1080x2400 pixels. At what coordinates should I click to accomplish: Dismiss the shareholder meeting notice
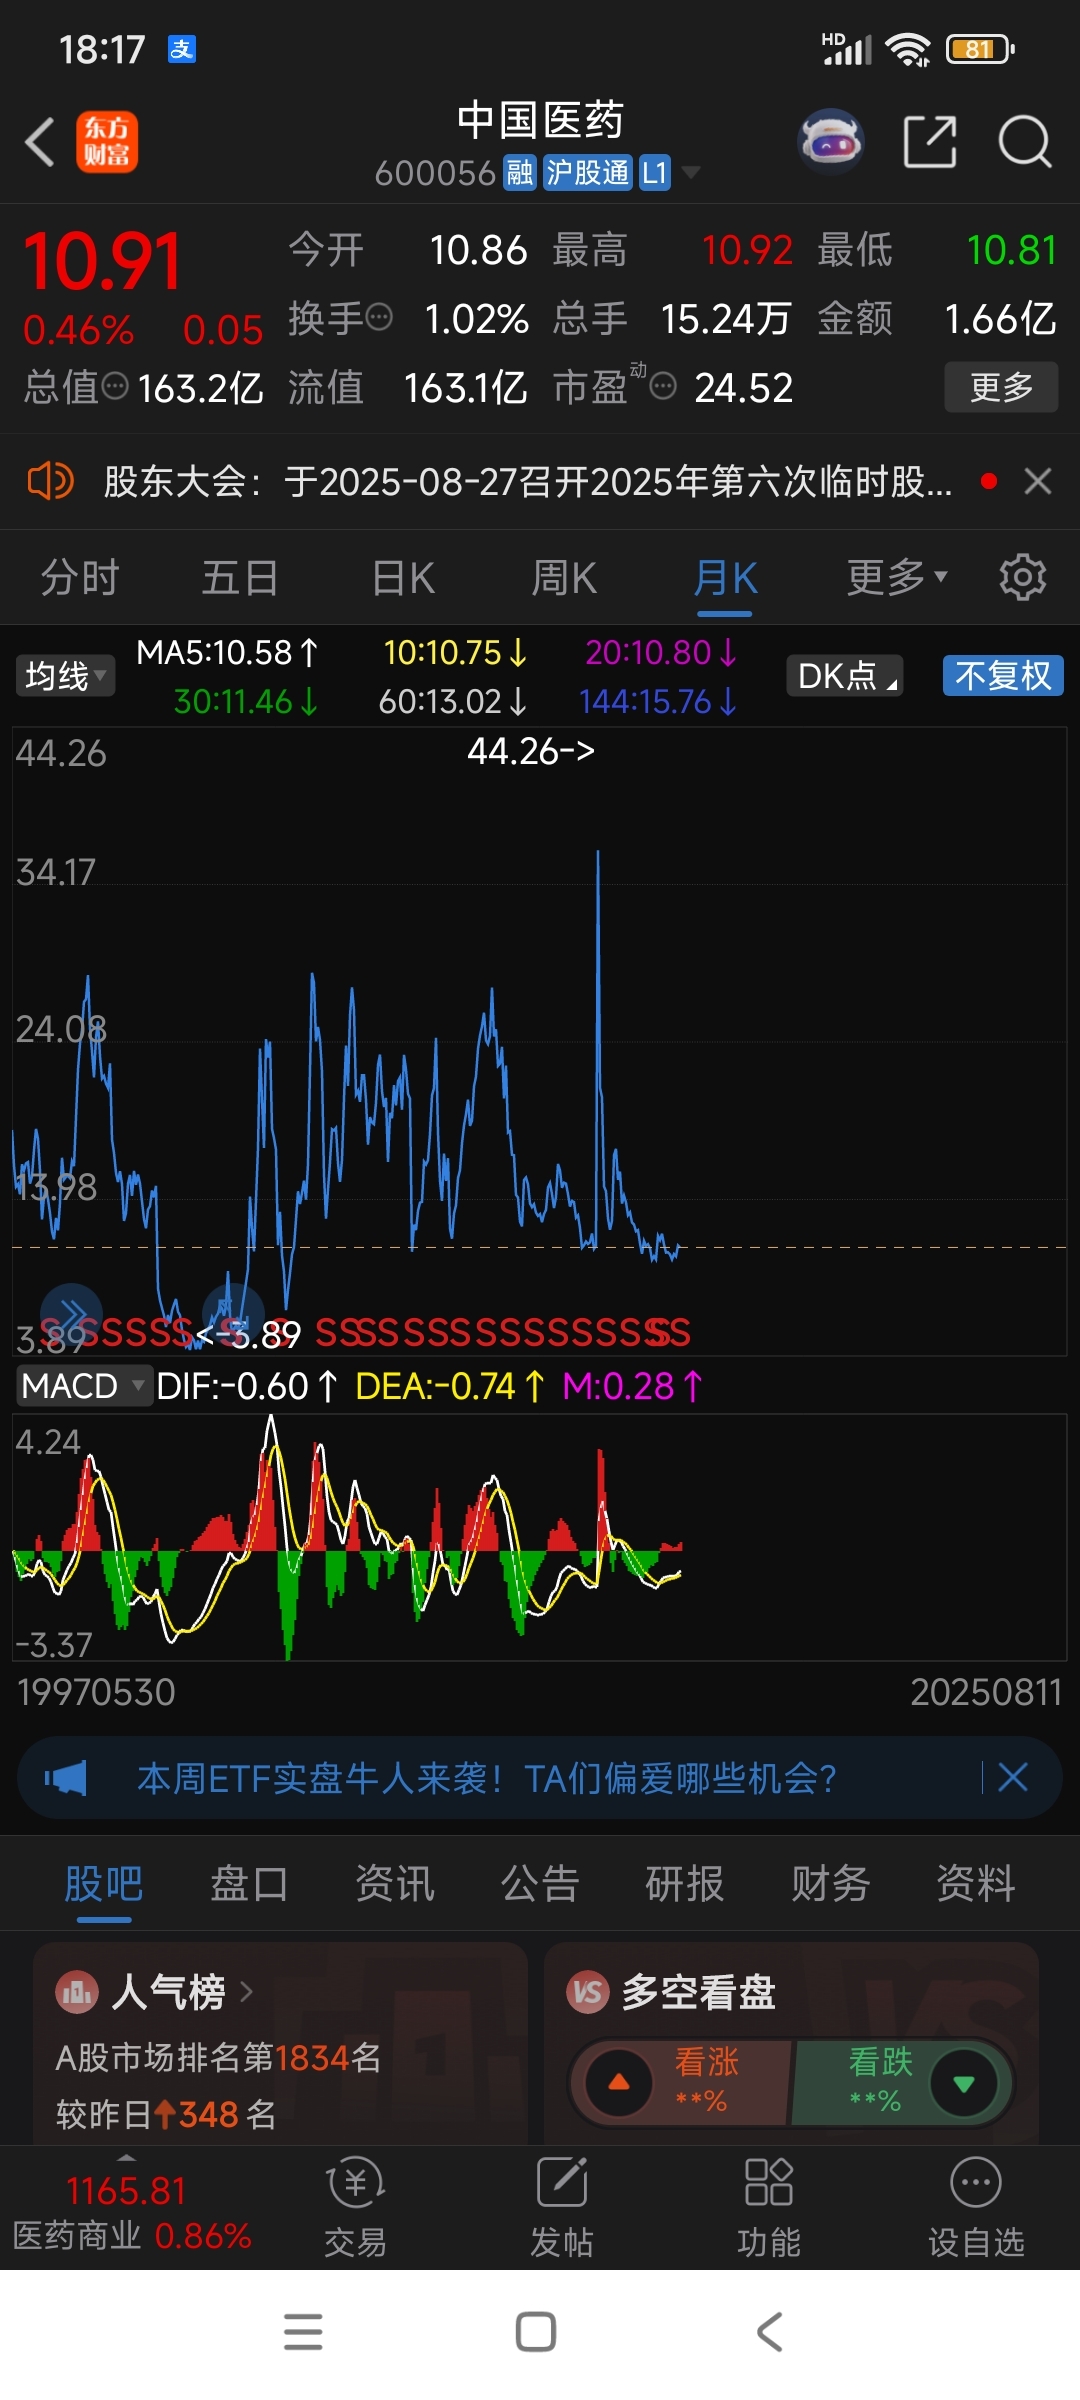pos(1038,481)
